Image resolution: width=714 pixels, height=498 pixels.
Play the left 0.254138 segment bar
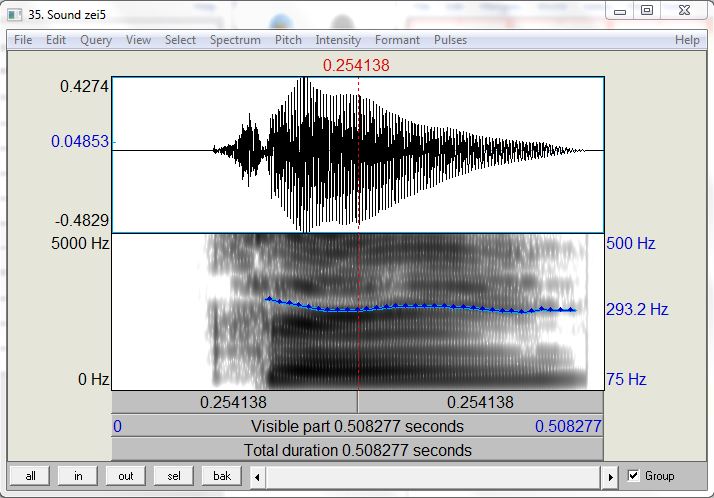[234, 402]
